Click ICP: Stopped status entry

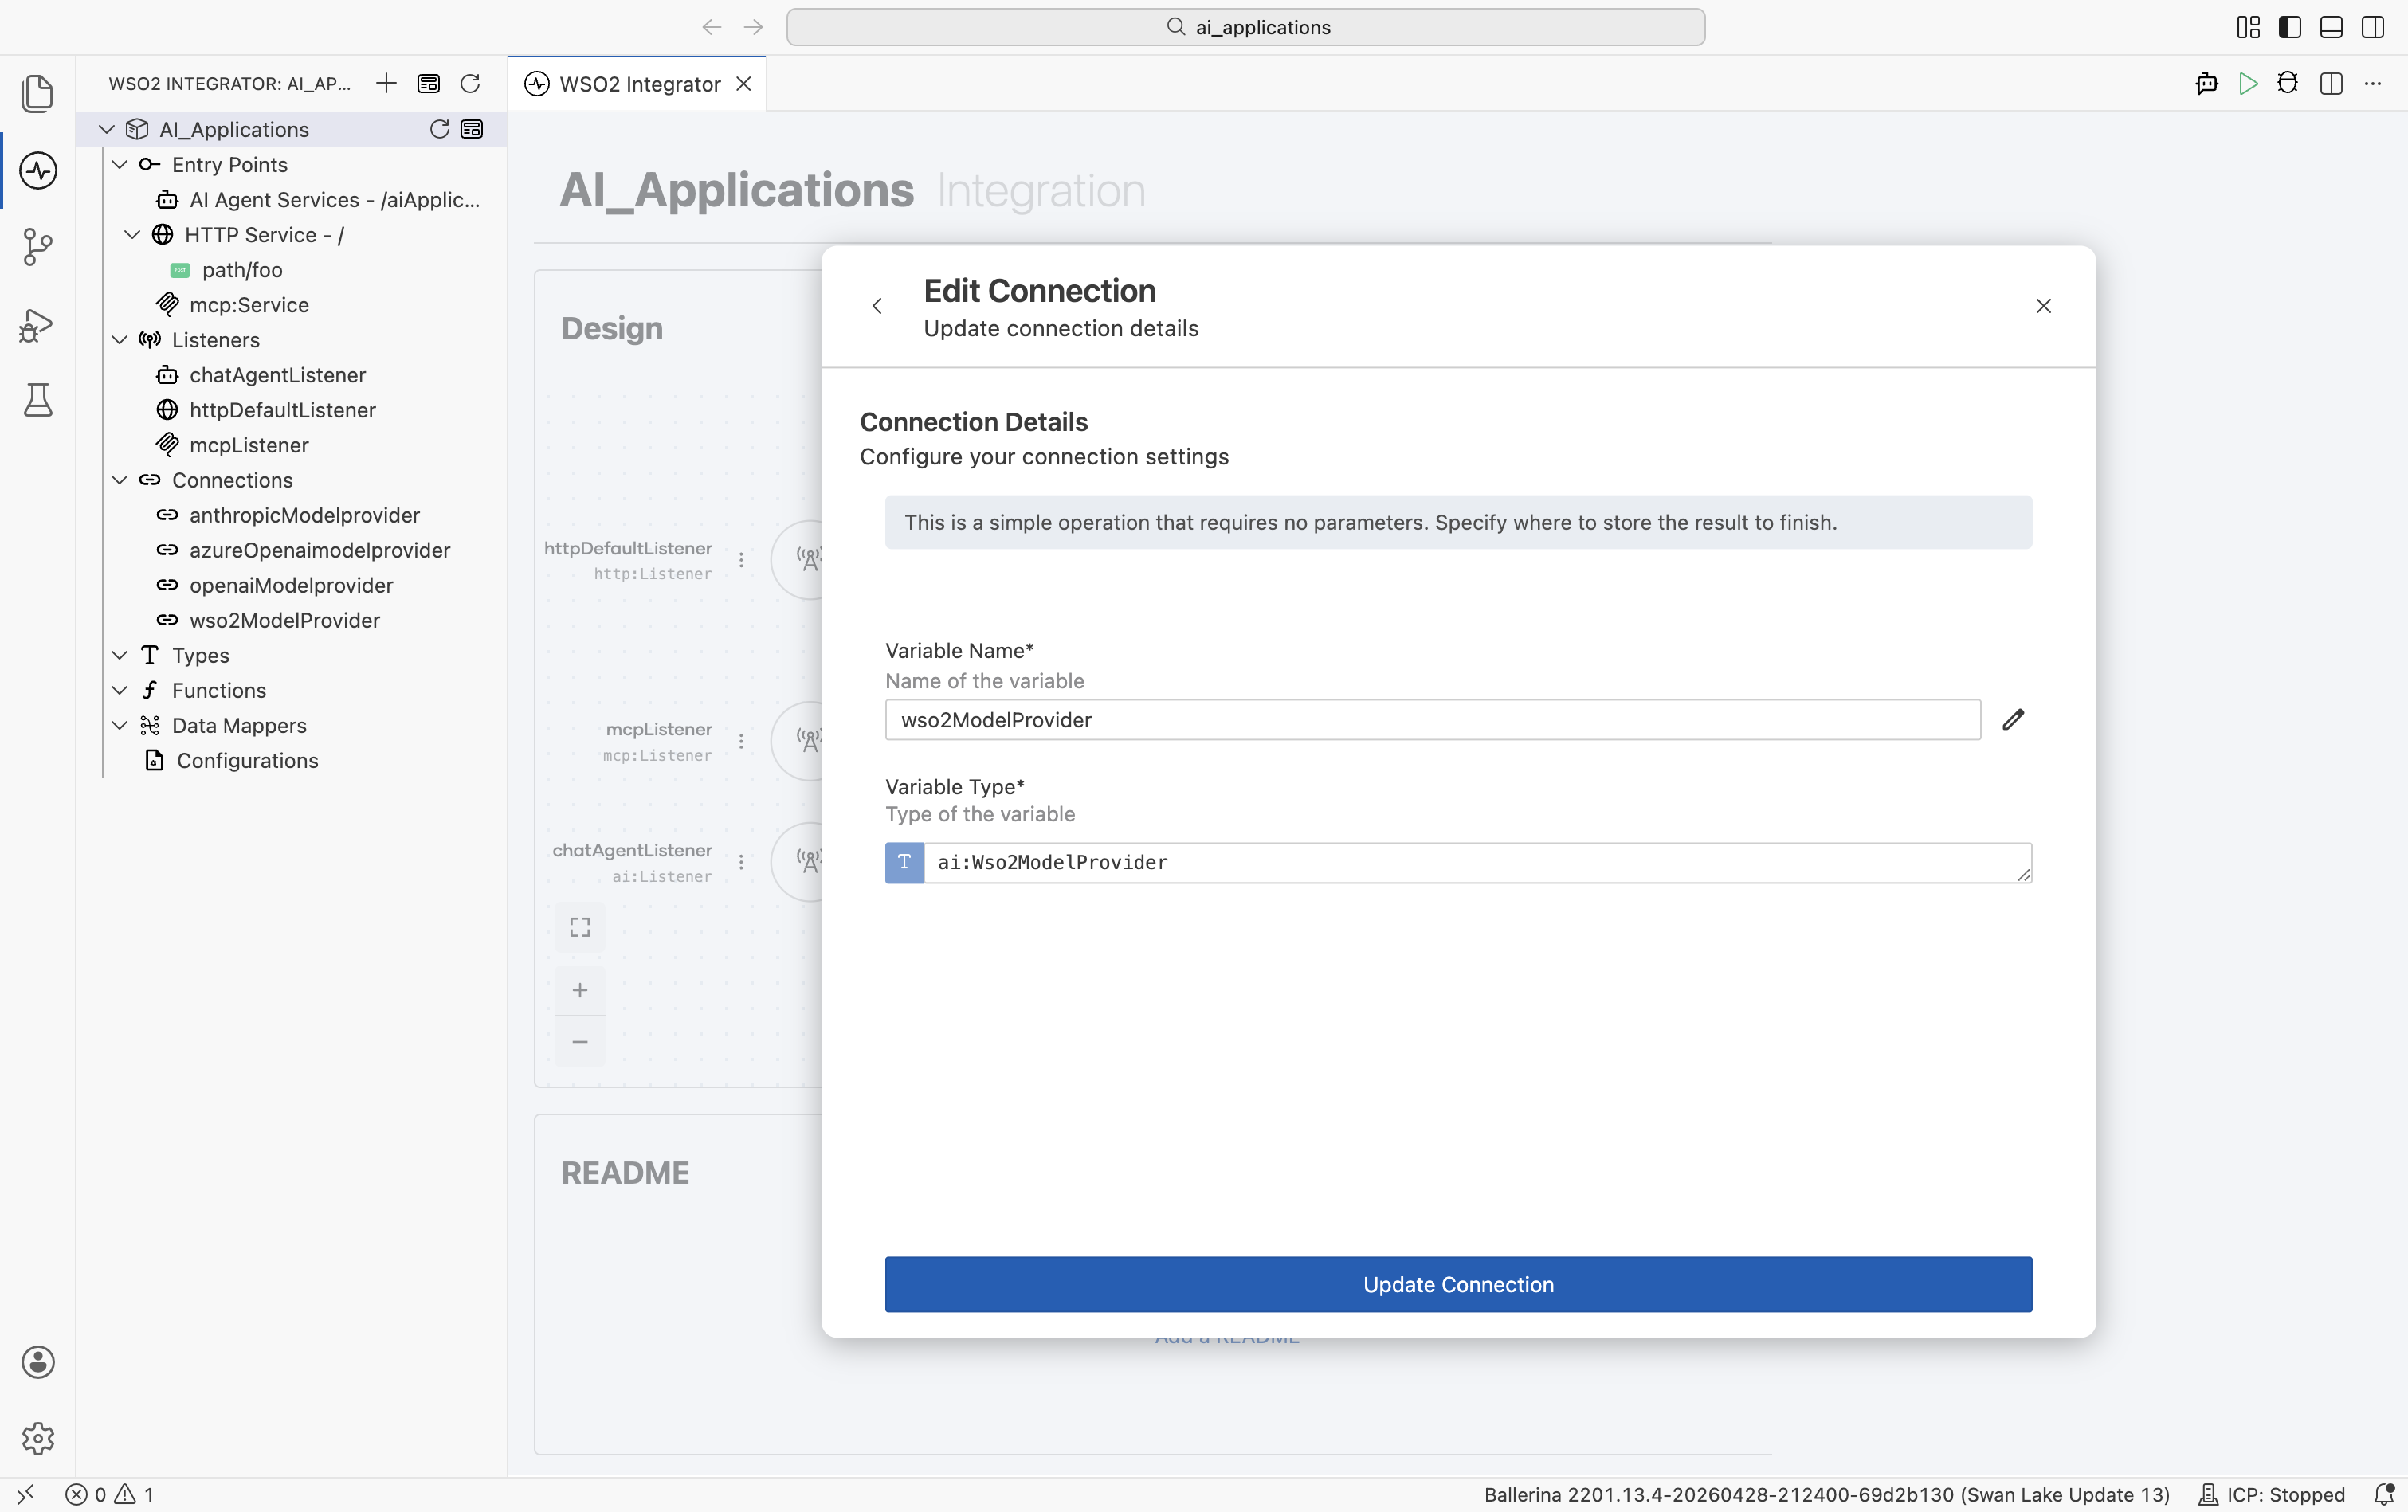point(2271,1494)
